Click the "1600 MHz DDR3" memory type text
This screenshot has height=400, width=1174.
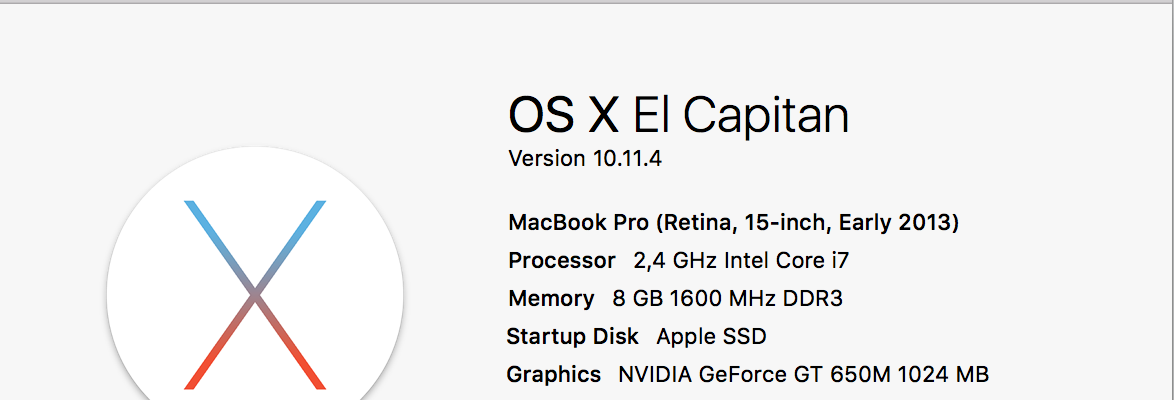point(757,299)
